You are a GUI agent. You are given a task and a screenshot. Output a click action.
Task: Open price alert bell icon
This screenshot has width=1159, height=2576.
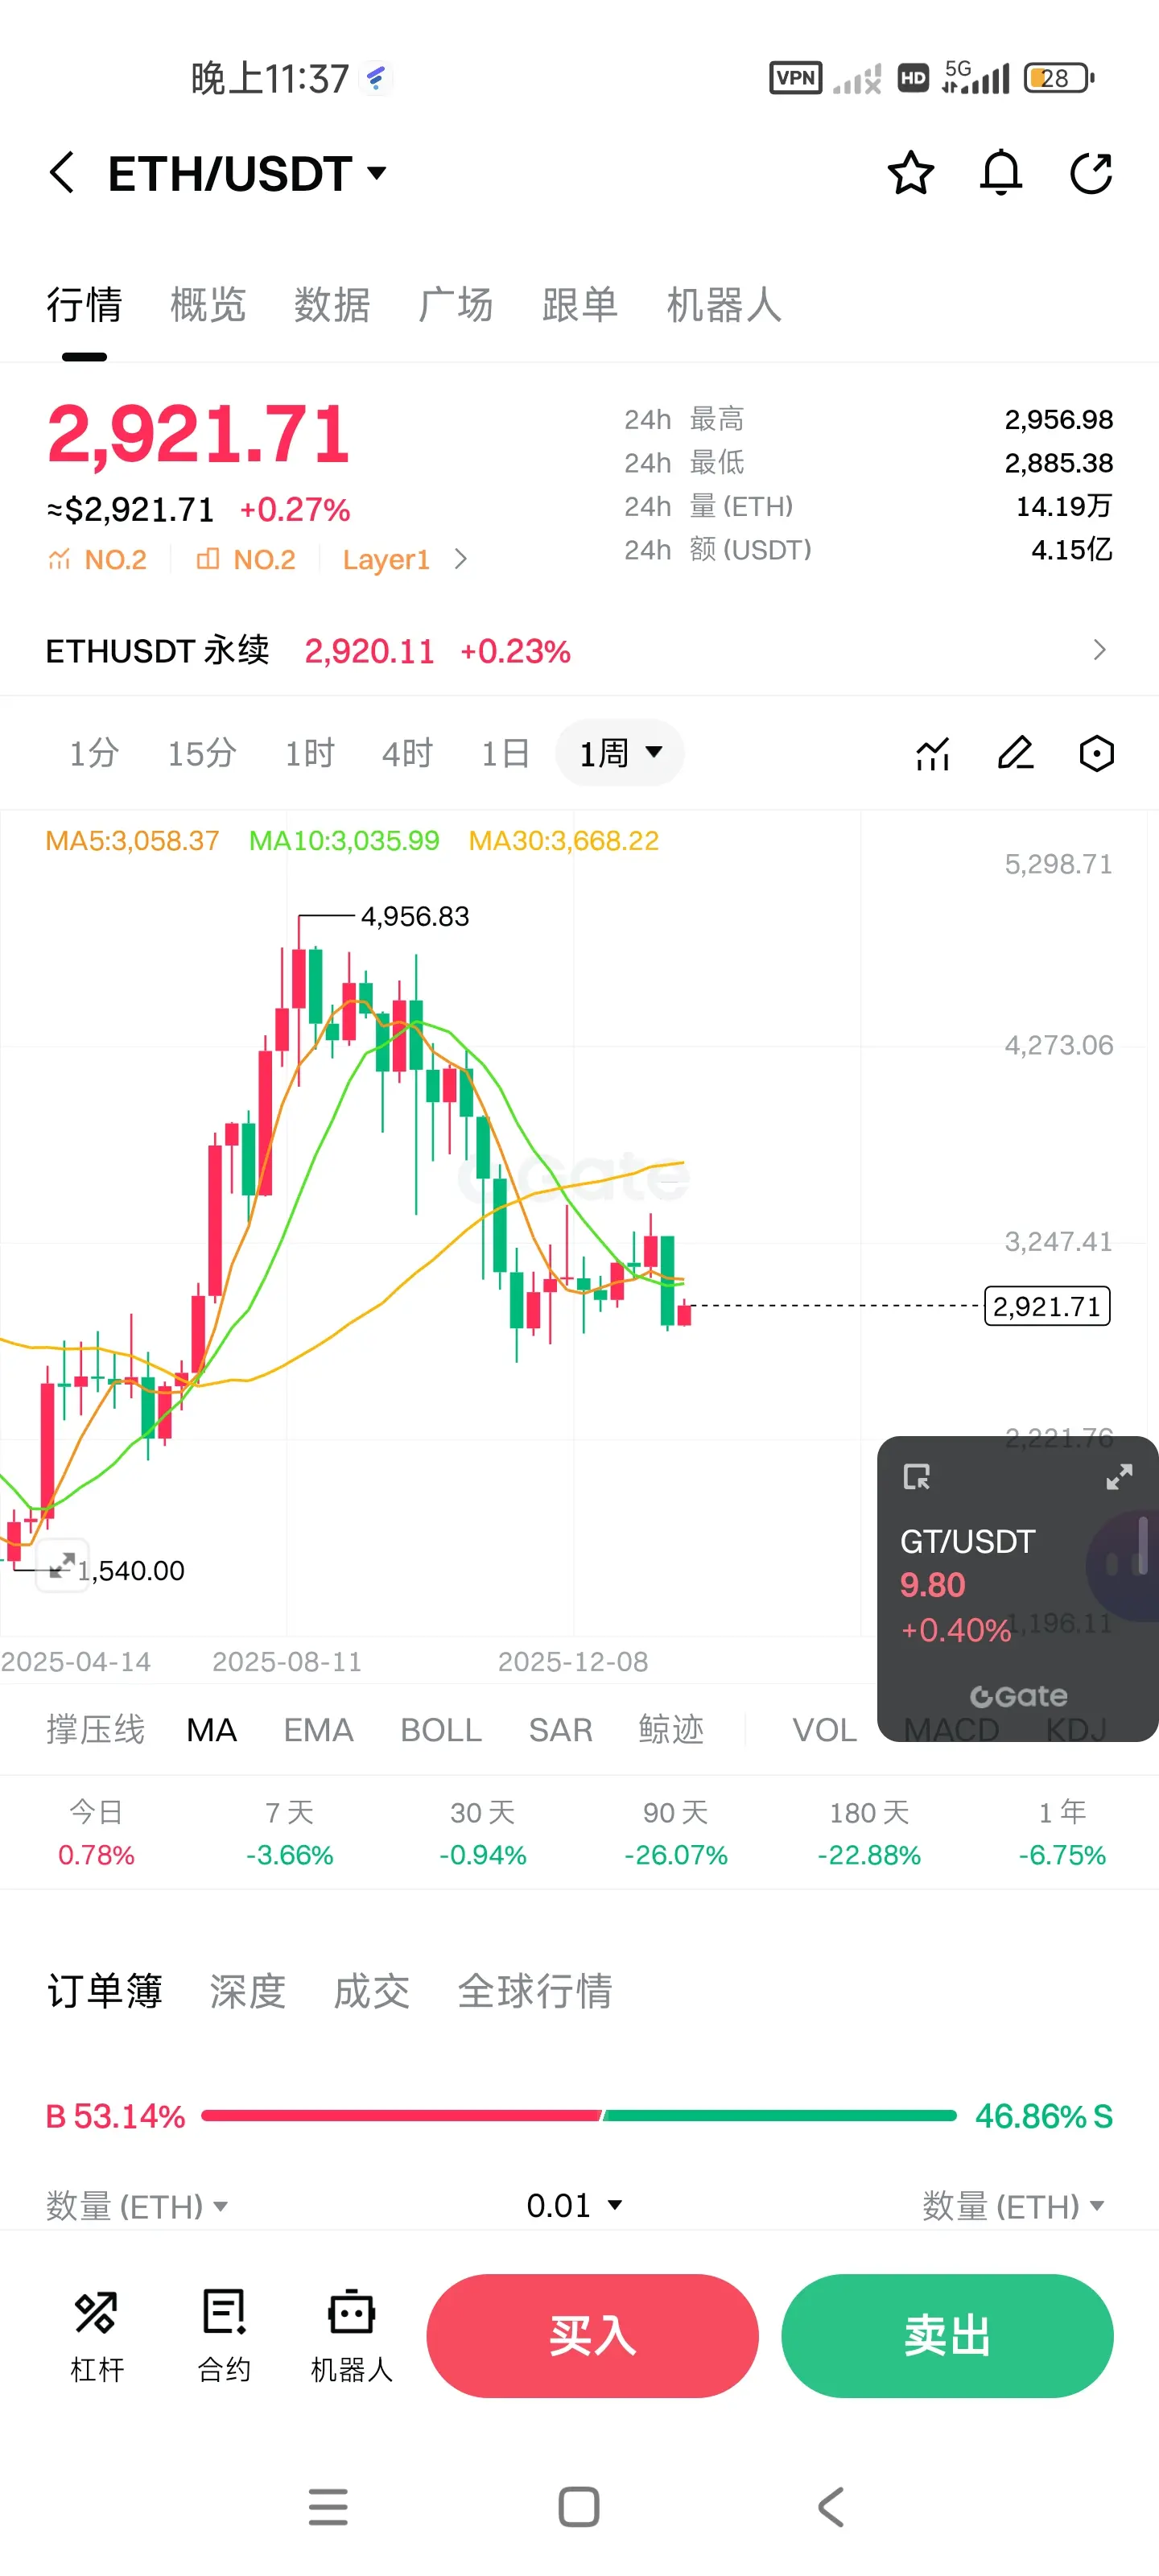click(1000, 173)
